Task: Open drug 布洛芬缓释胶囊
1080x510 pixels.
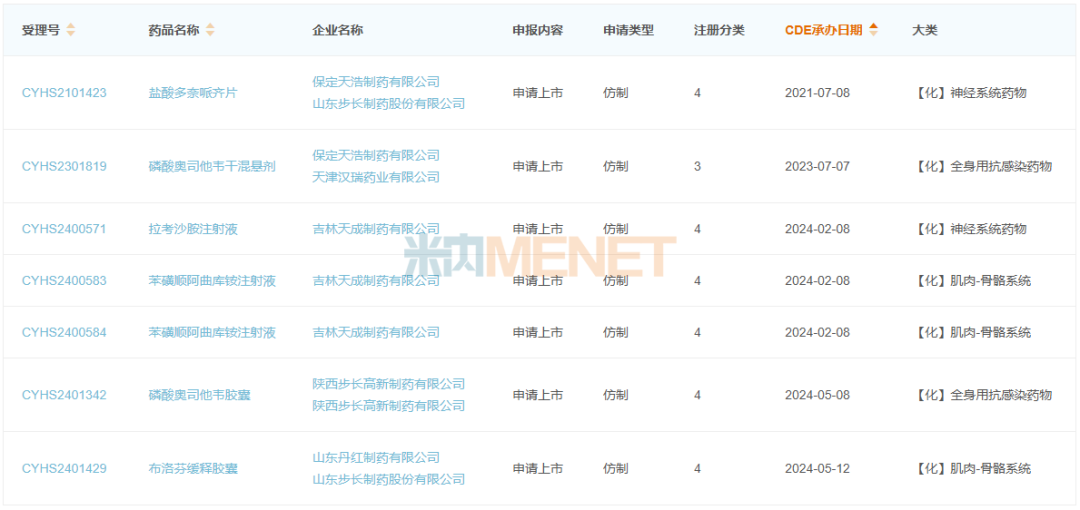Action: tap(193, 469)
